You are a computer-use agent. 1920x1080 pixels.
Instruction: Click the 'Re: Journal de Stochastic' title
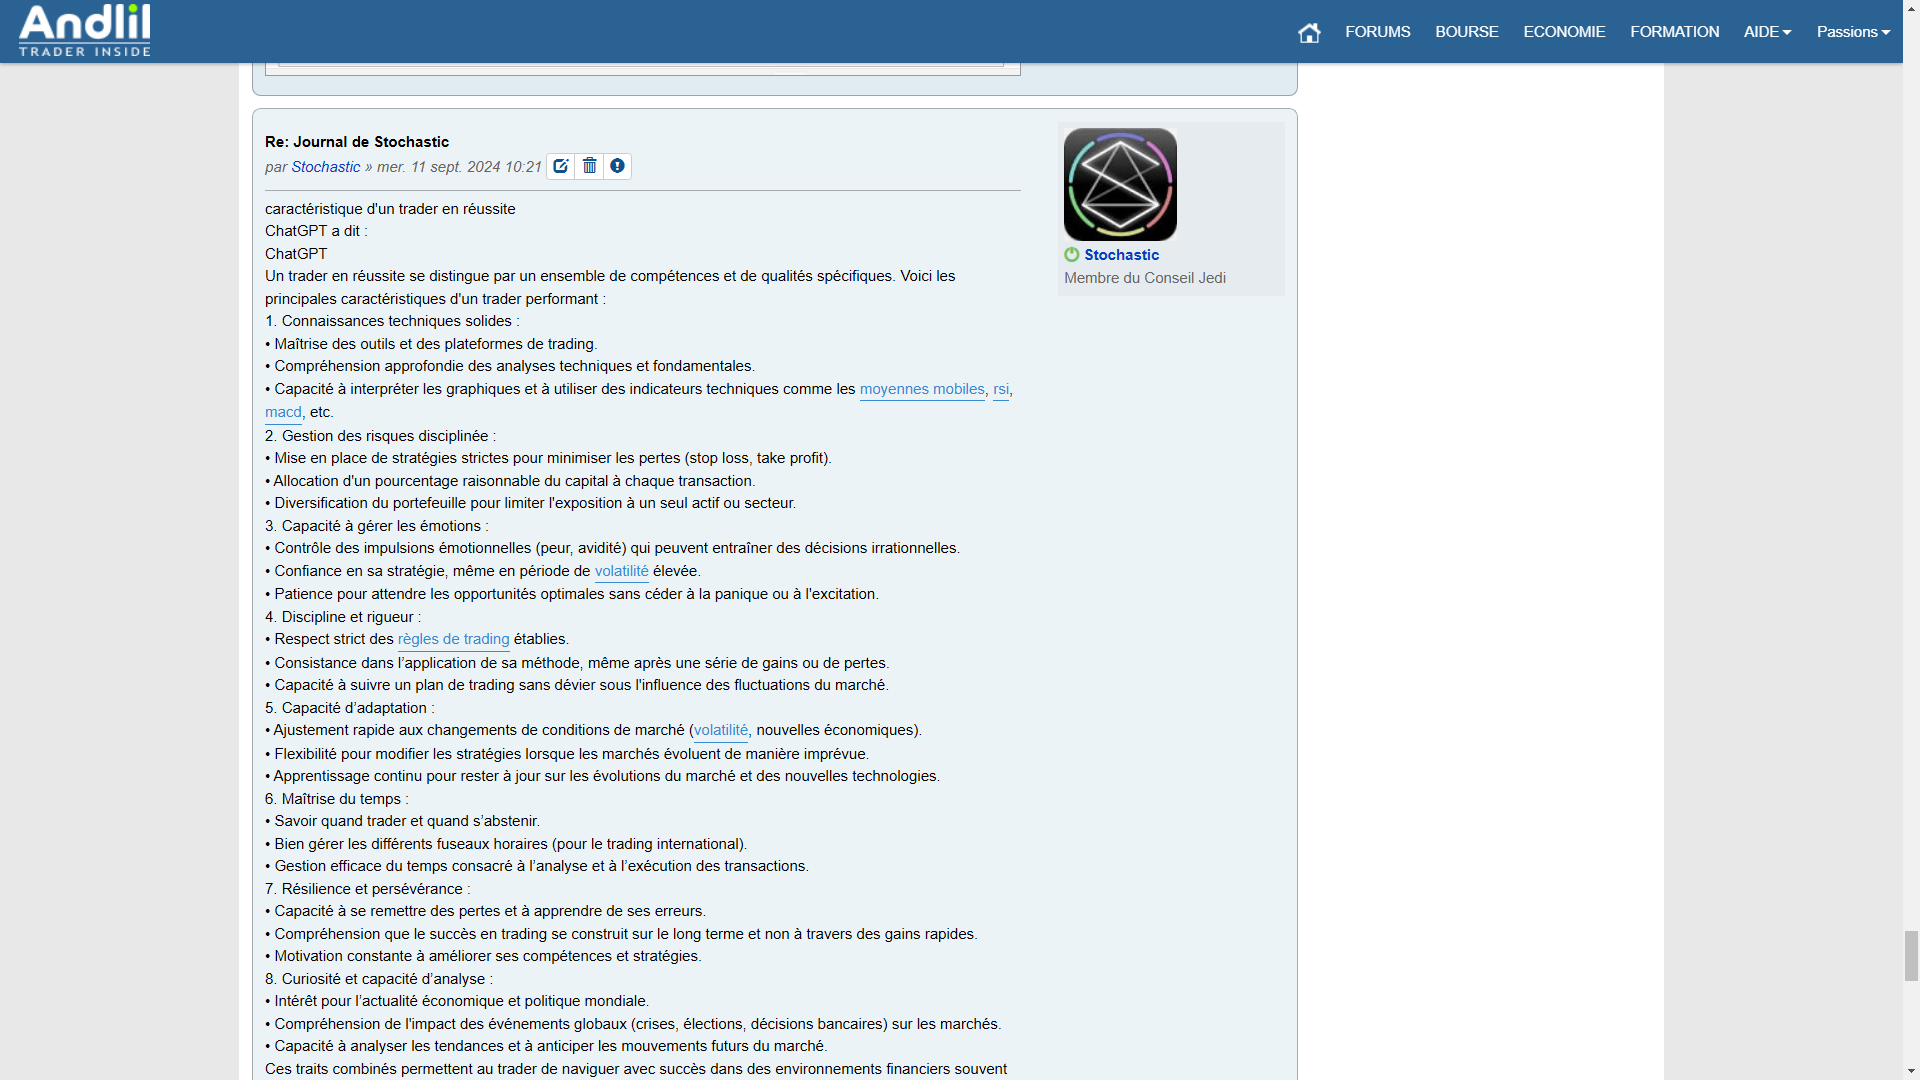tap(357, 142)
